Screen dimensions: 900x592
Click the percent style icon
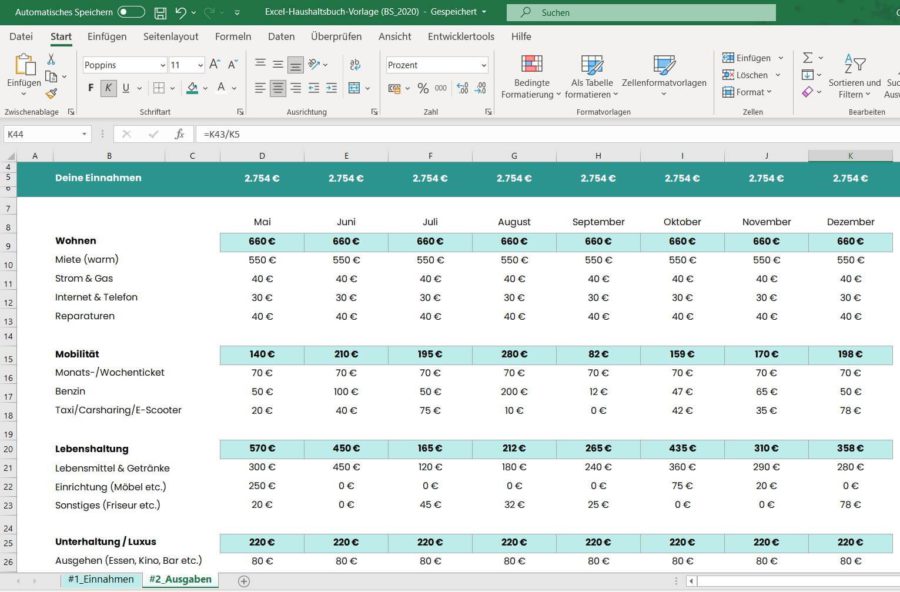[423, 88]
